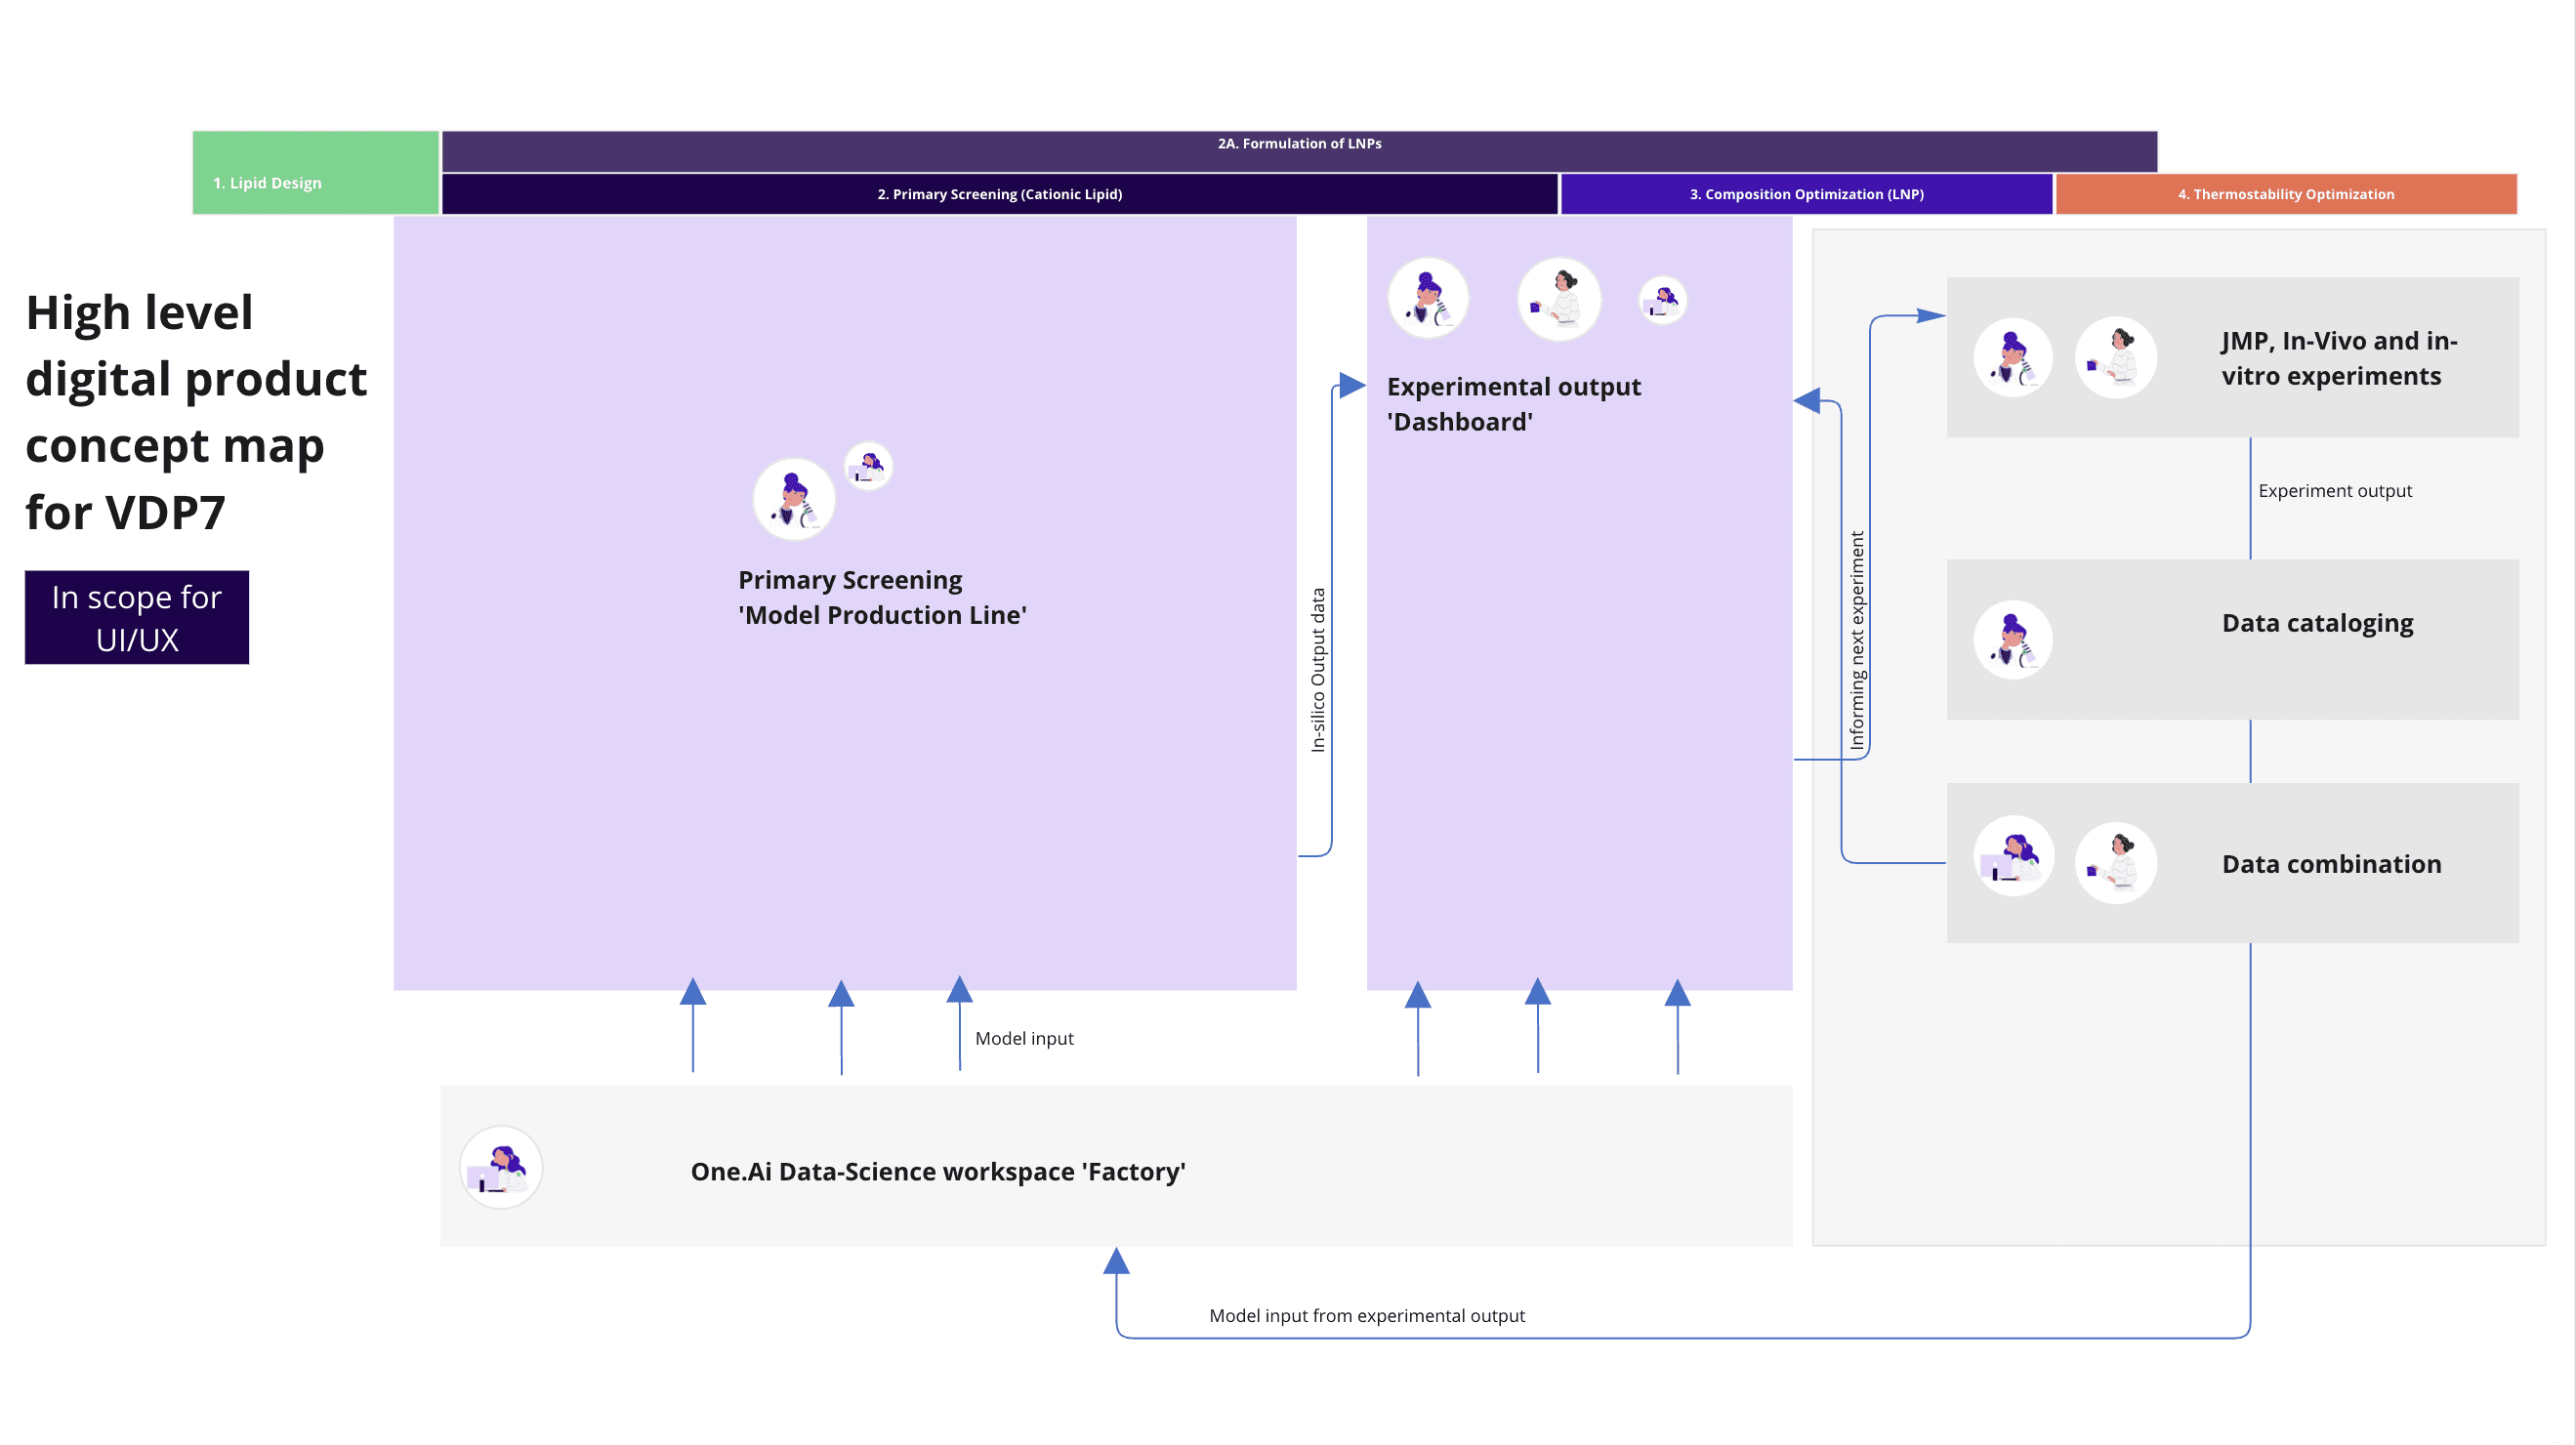
Task: Click the 'In scope for UI/UX' legend box
Action: (x=137, y=618)
